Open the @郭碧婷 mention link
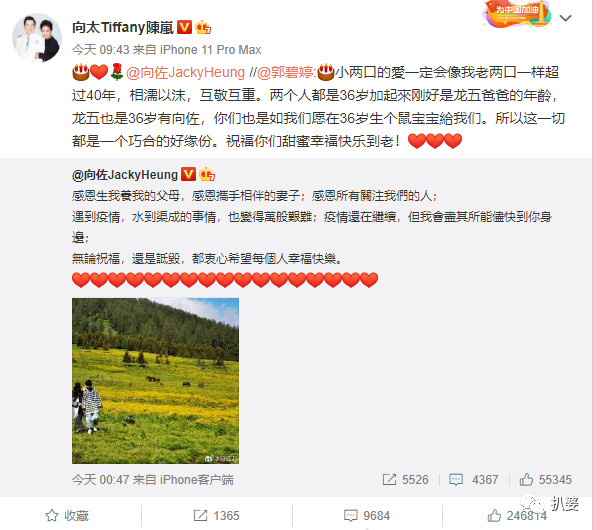This screenshot has width=597, height=530. click(x=286, y=72)
